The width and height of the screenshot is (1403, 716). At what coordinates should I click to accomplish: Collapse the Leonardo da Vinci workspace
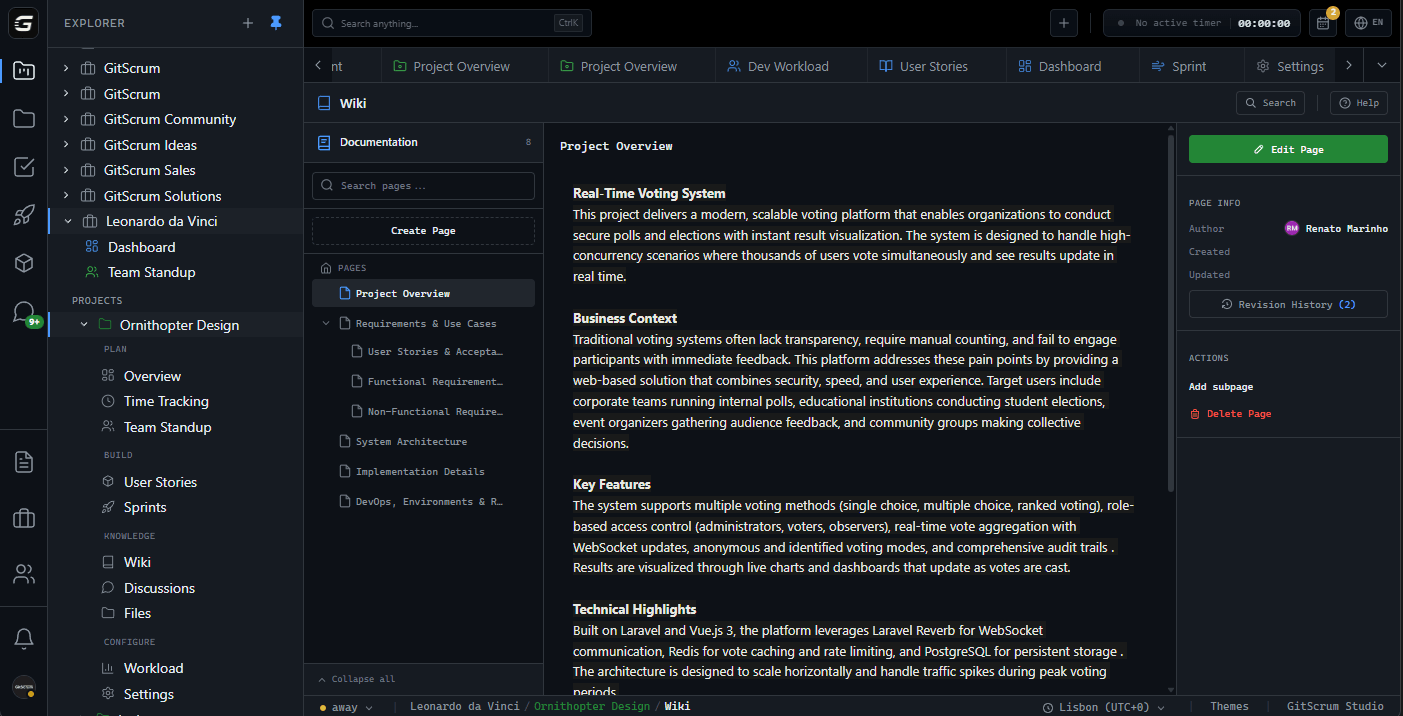point(68,222)
